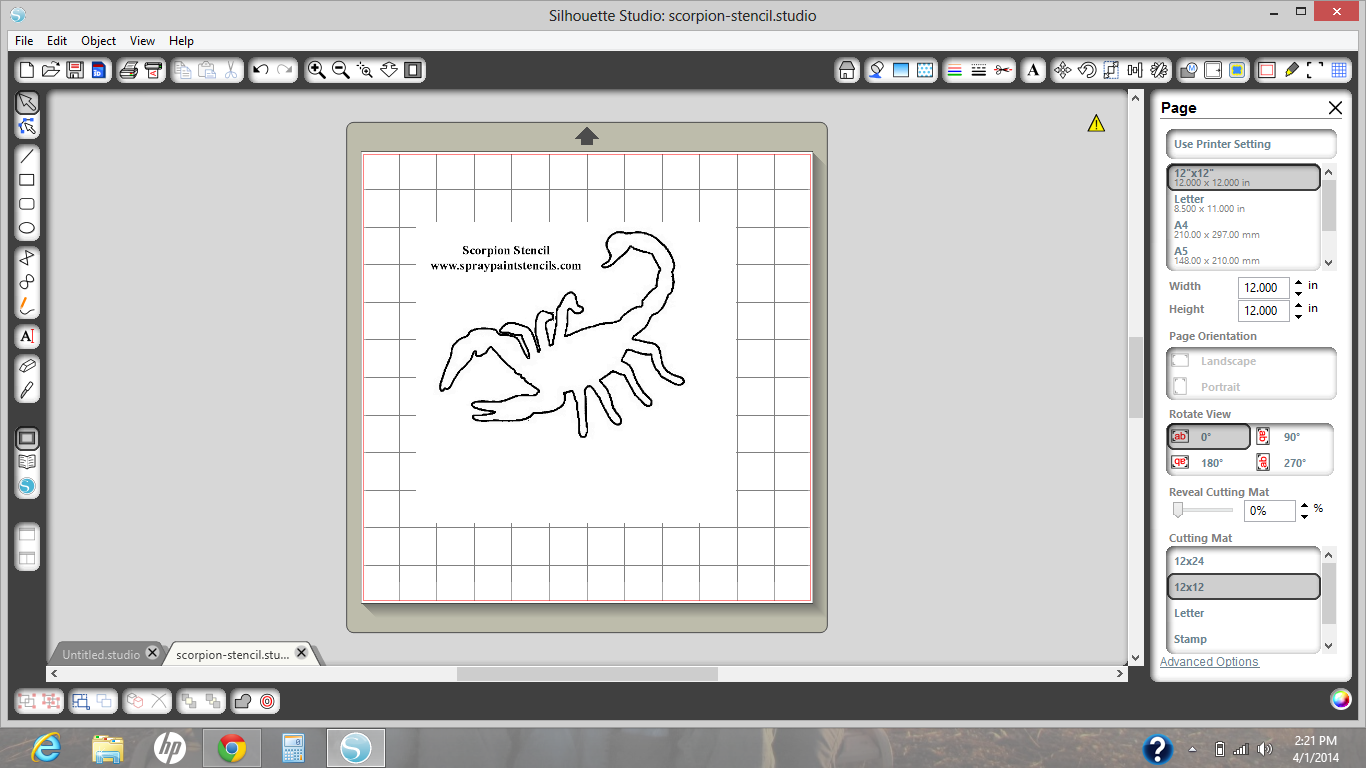Click the Undo arrow icon
1366x768 pixels.
point(261,70)
